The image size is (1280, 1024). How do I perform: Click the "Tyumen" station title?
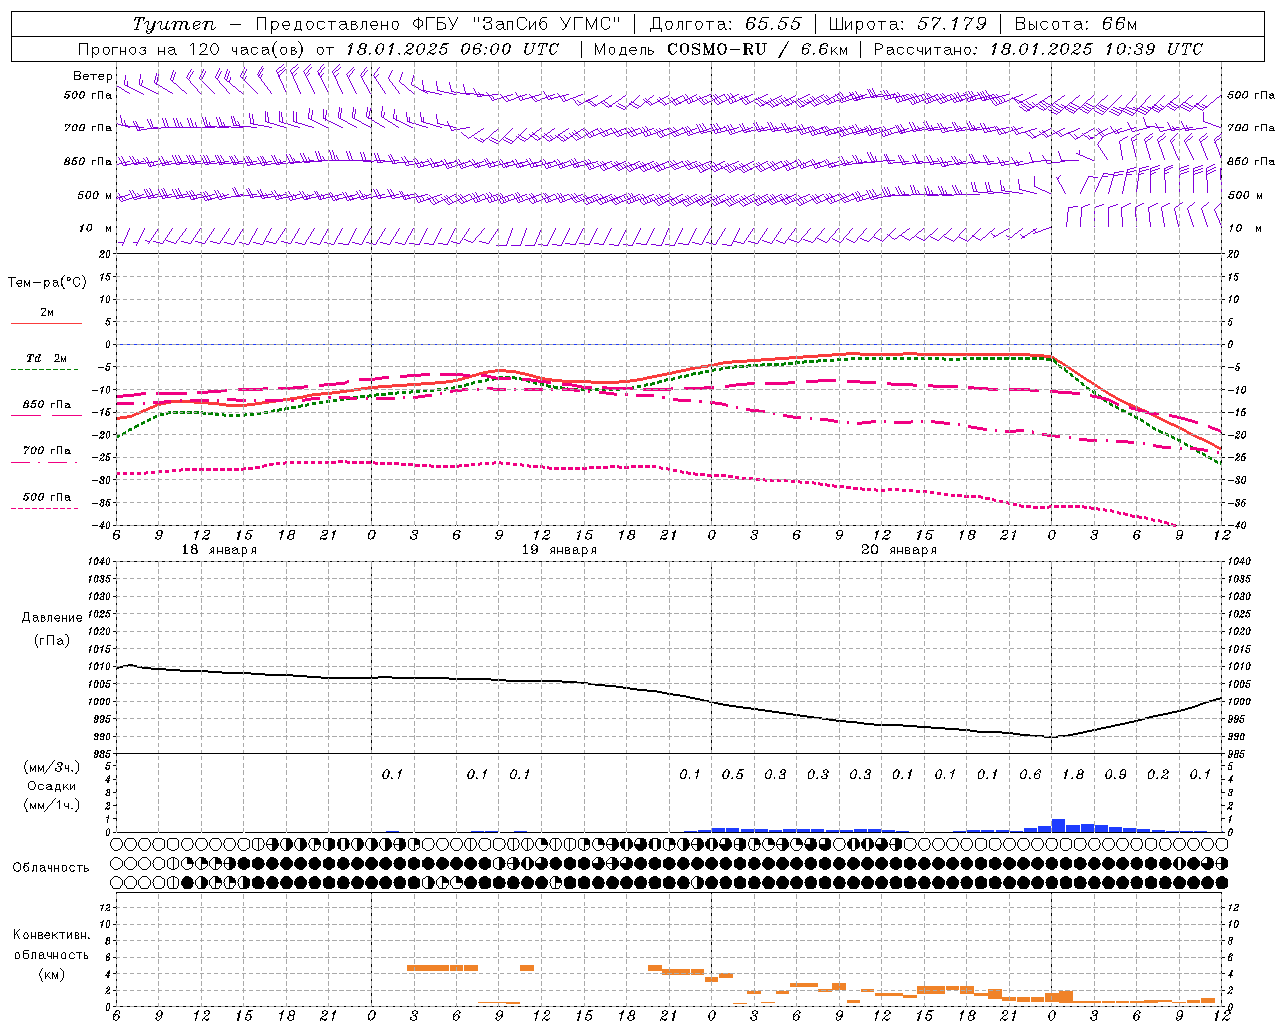(x=174, y=24)
